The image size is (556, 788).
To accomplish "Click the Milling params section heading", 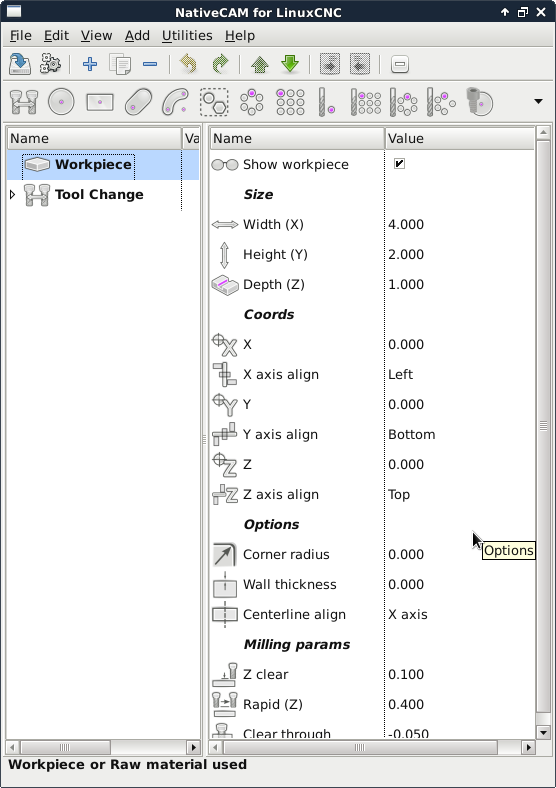I will click(x=297, y=645).
